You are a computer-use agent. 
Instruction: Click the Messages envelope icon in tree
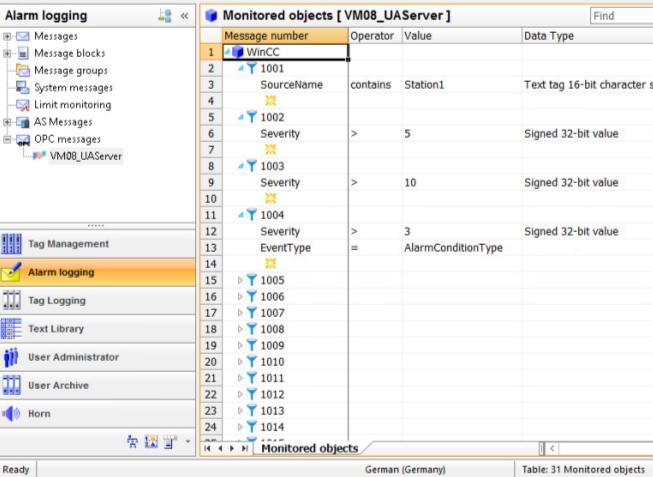(22, 36)
